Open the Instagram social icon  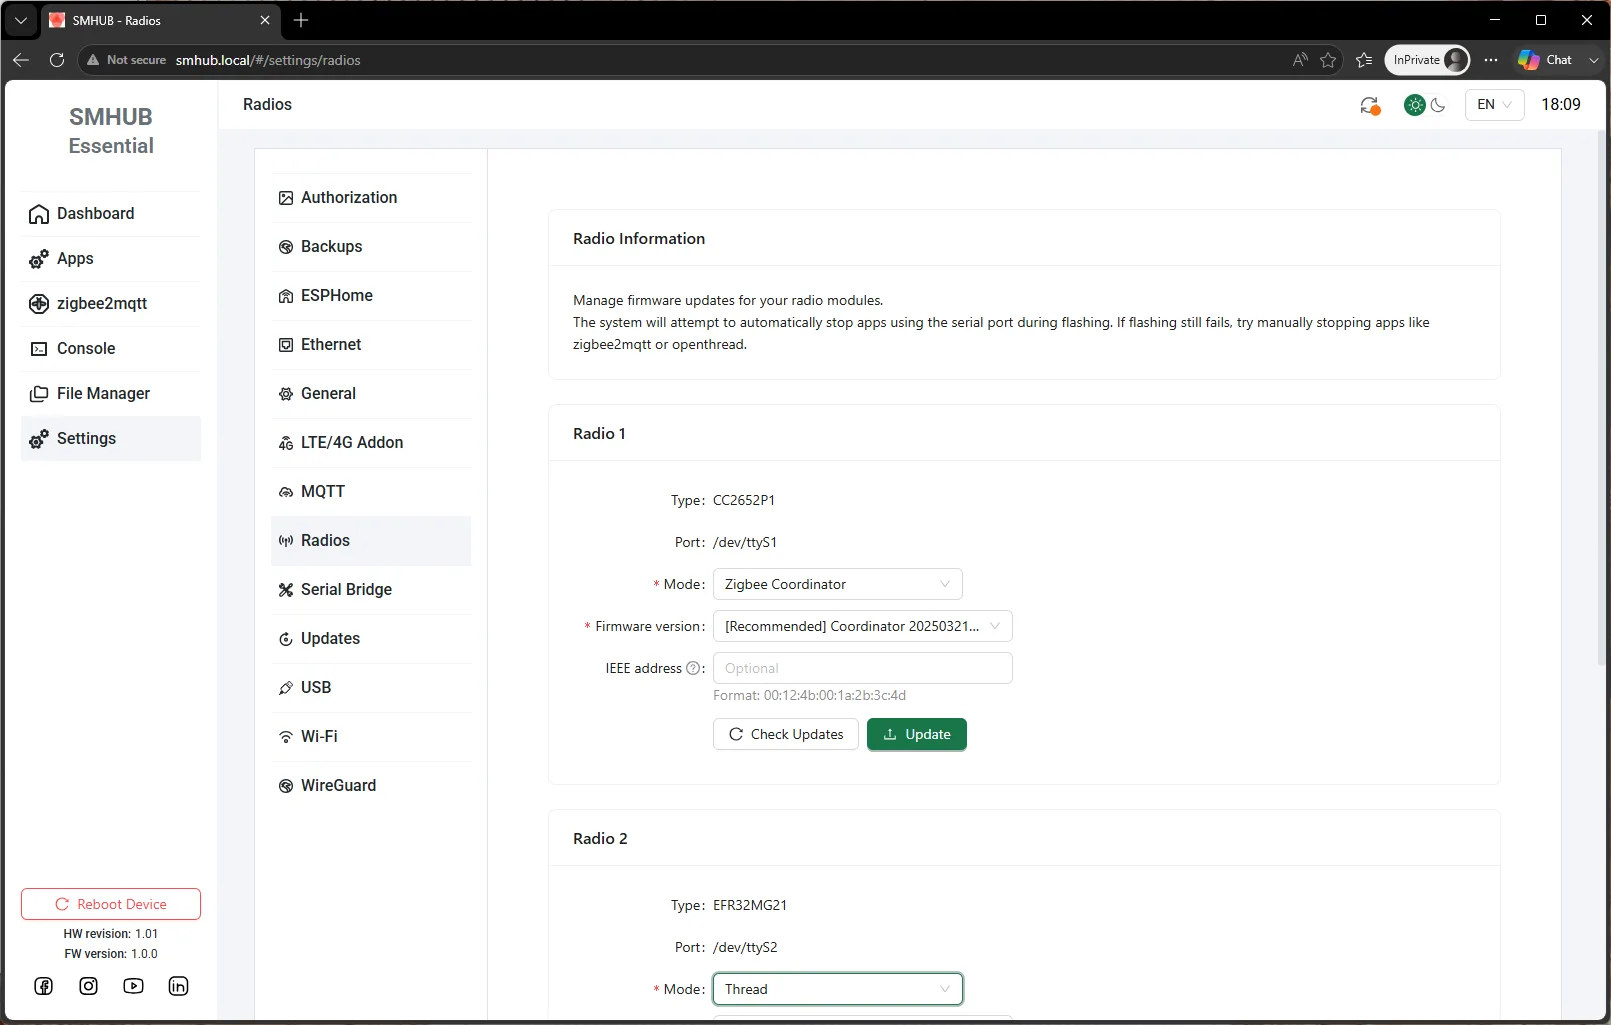click(x=89, y=986)
